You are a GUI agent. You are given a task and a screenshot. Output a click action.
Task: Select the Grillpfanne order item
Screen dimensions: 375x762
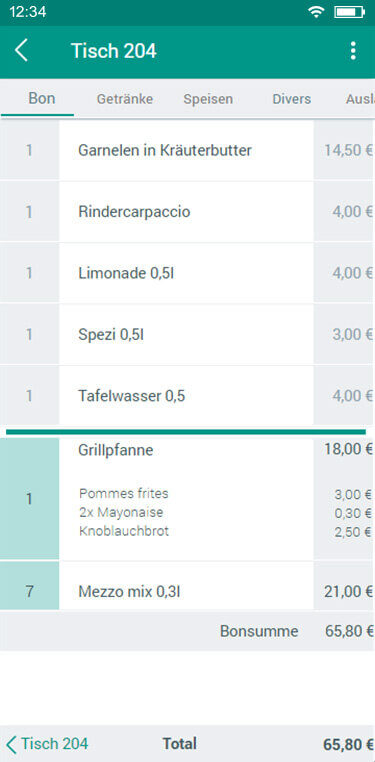click(x=188, y=499)
